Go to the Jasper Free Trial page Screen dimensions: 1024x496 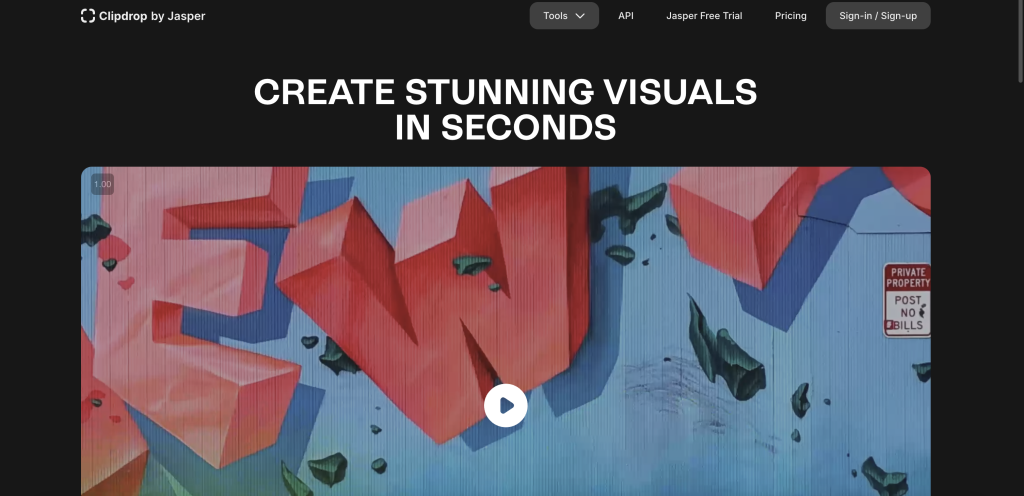(x=704, y=16)
